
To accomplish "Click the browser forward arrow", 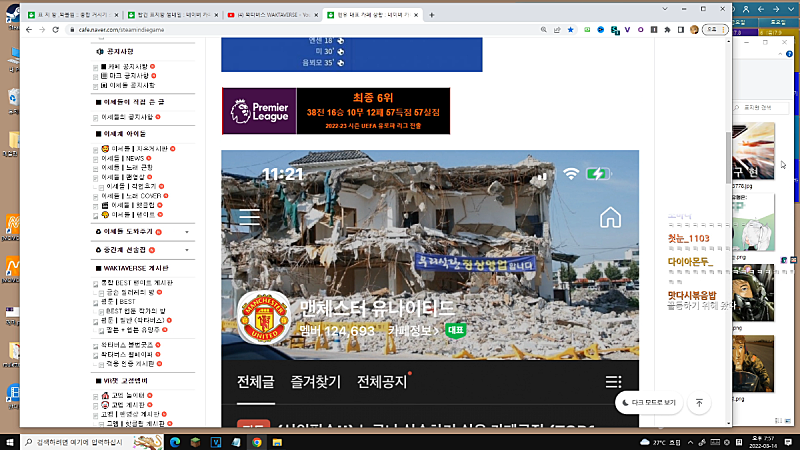I will 42,30.
